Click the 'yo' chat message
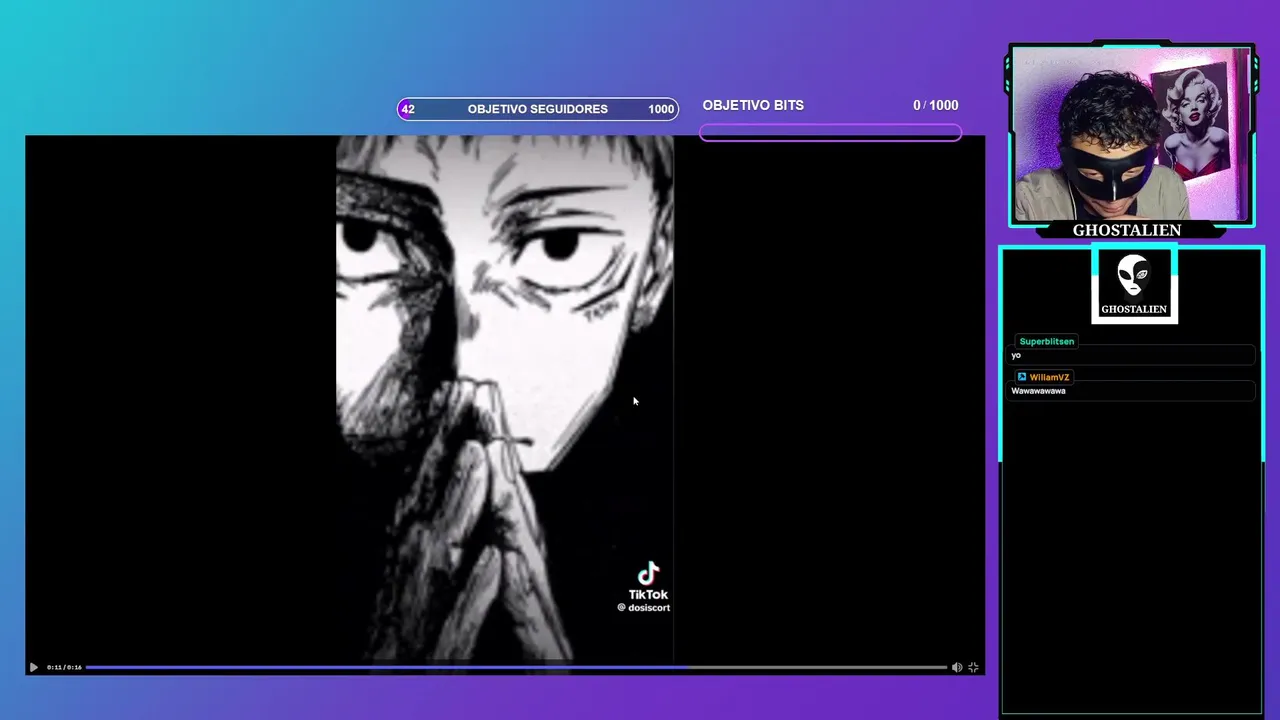This screenshot has height=720, width=1280. pos(1016,355)
